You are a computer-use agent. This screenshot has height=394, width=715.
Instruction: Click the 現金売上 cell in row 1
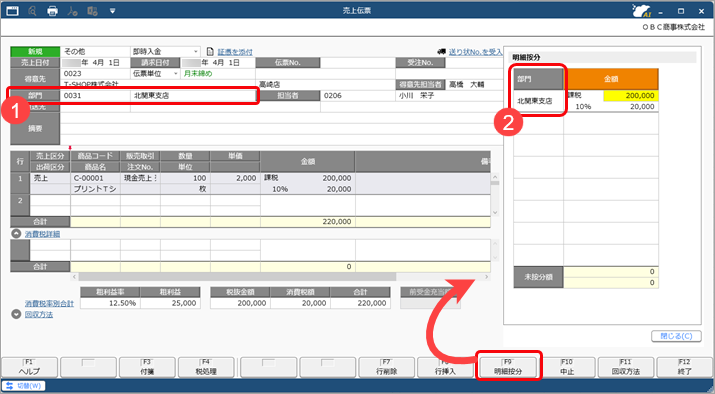[140, 178]
